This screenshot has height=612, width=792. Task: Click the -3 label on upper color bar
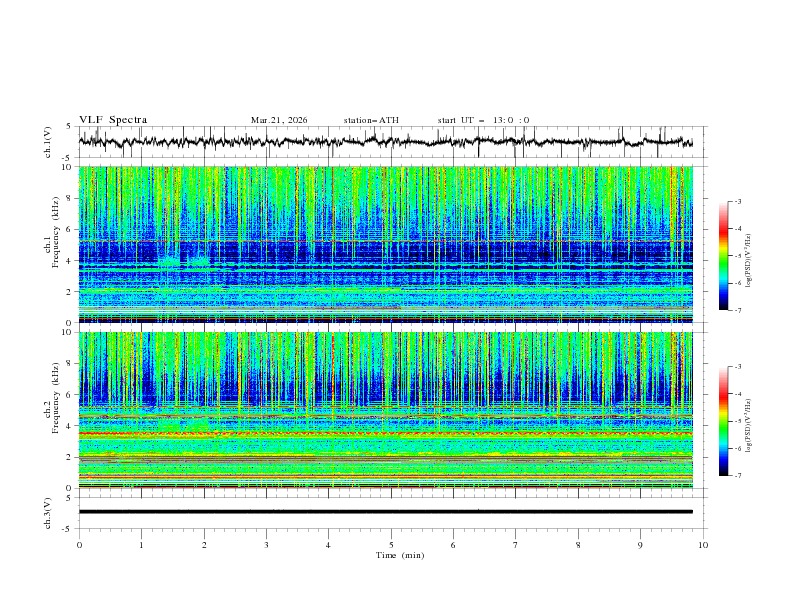coord(737,202)
